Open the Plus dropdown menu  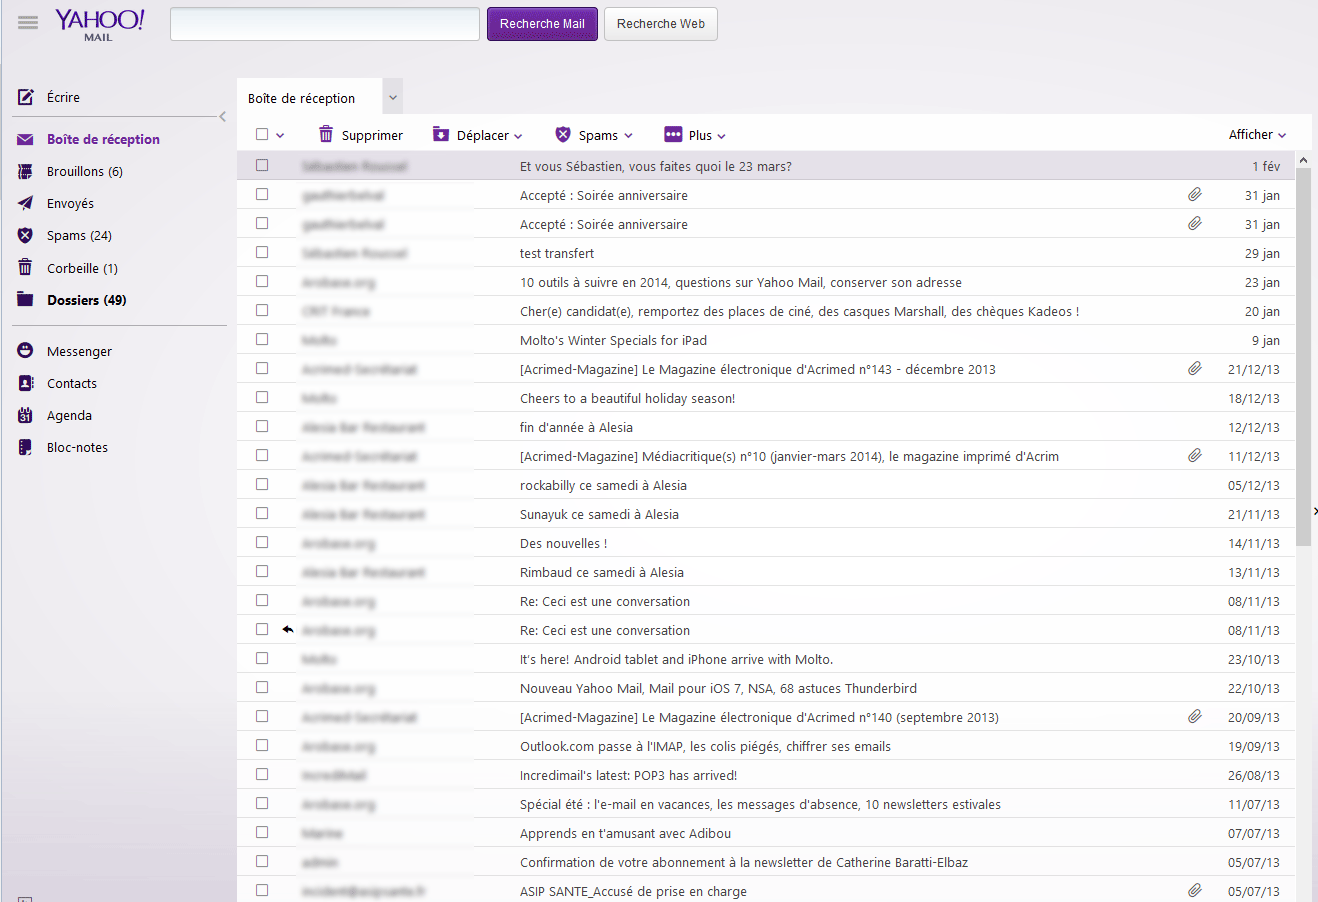(722, 136)
